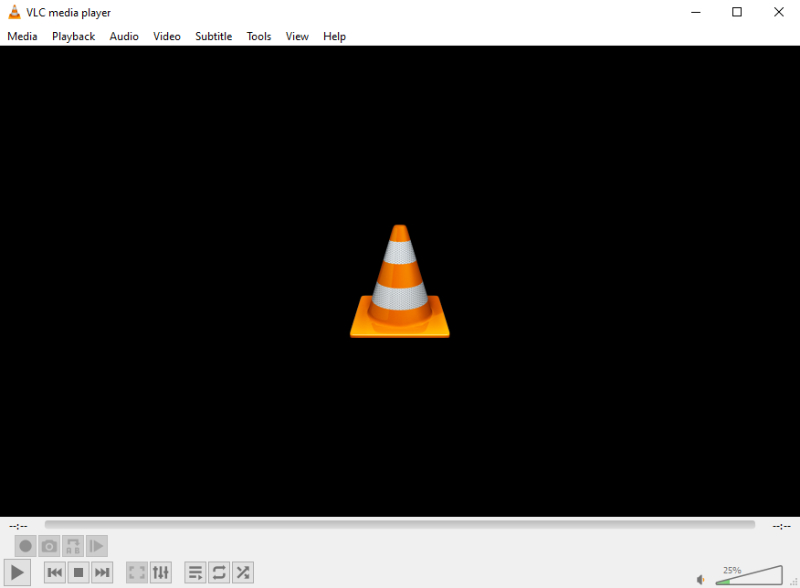800x588 pixels.
Task: Open the Media menu
Action: [x=22, y=36]
